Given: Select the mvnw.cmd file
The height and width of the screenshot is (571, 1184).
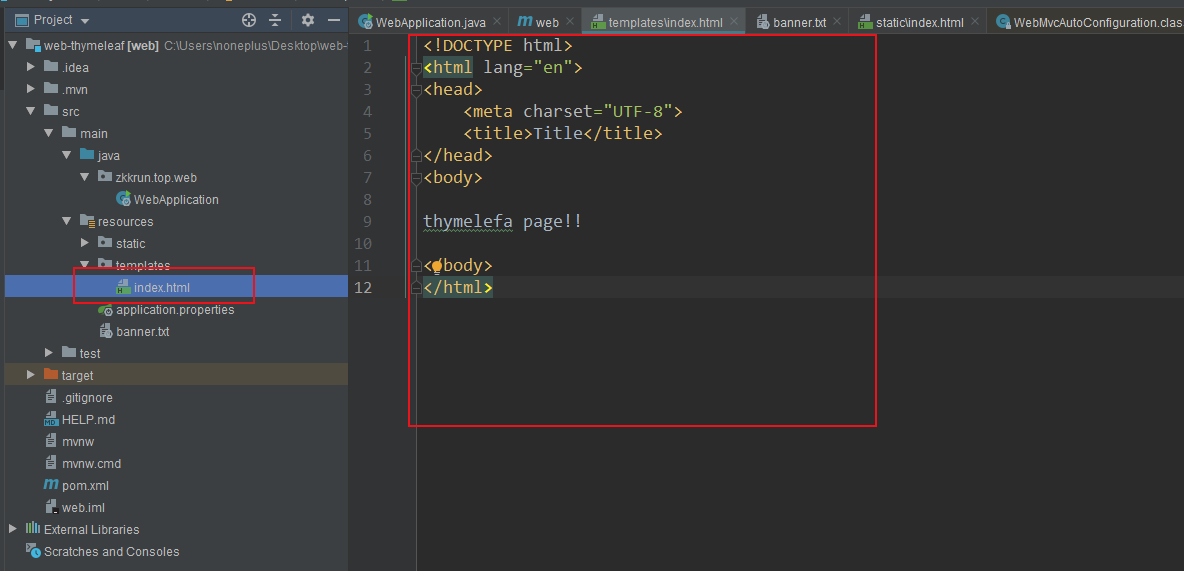Looking at the screenshot, I should click(91, 463).
